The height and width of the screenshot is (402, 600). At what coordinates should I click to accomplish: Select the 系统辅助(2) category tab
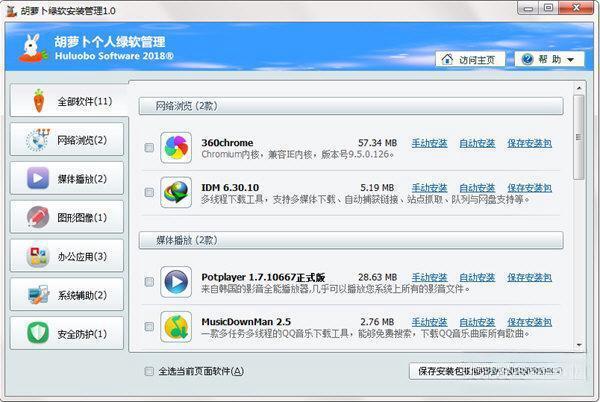pos(67,295)
